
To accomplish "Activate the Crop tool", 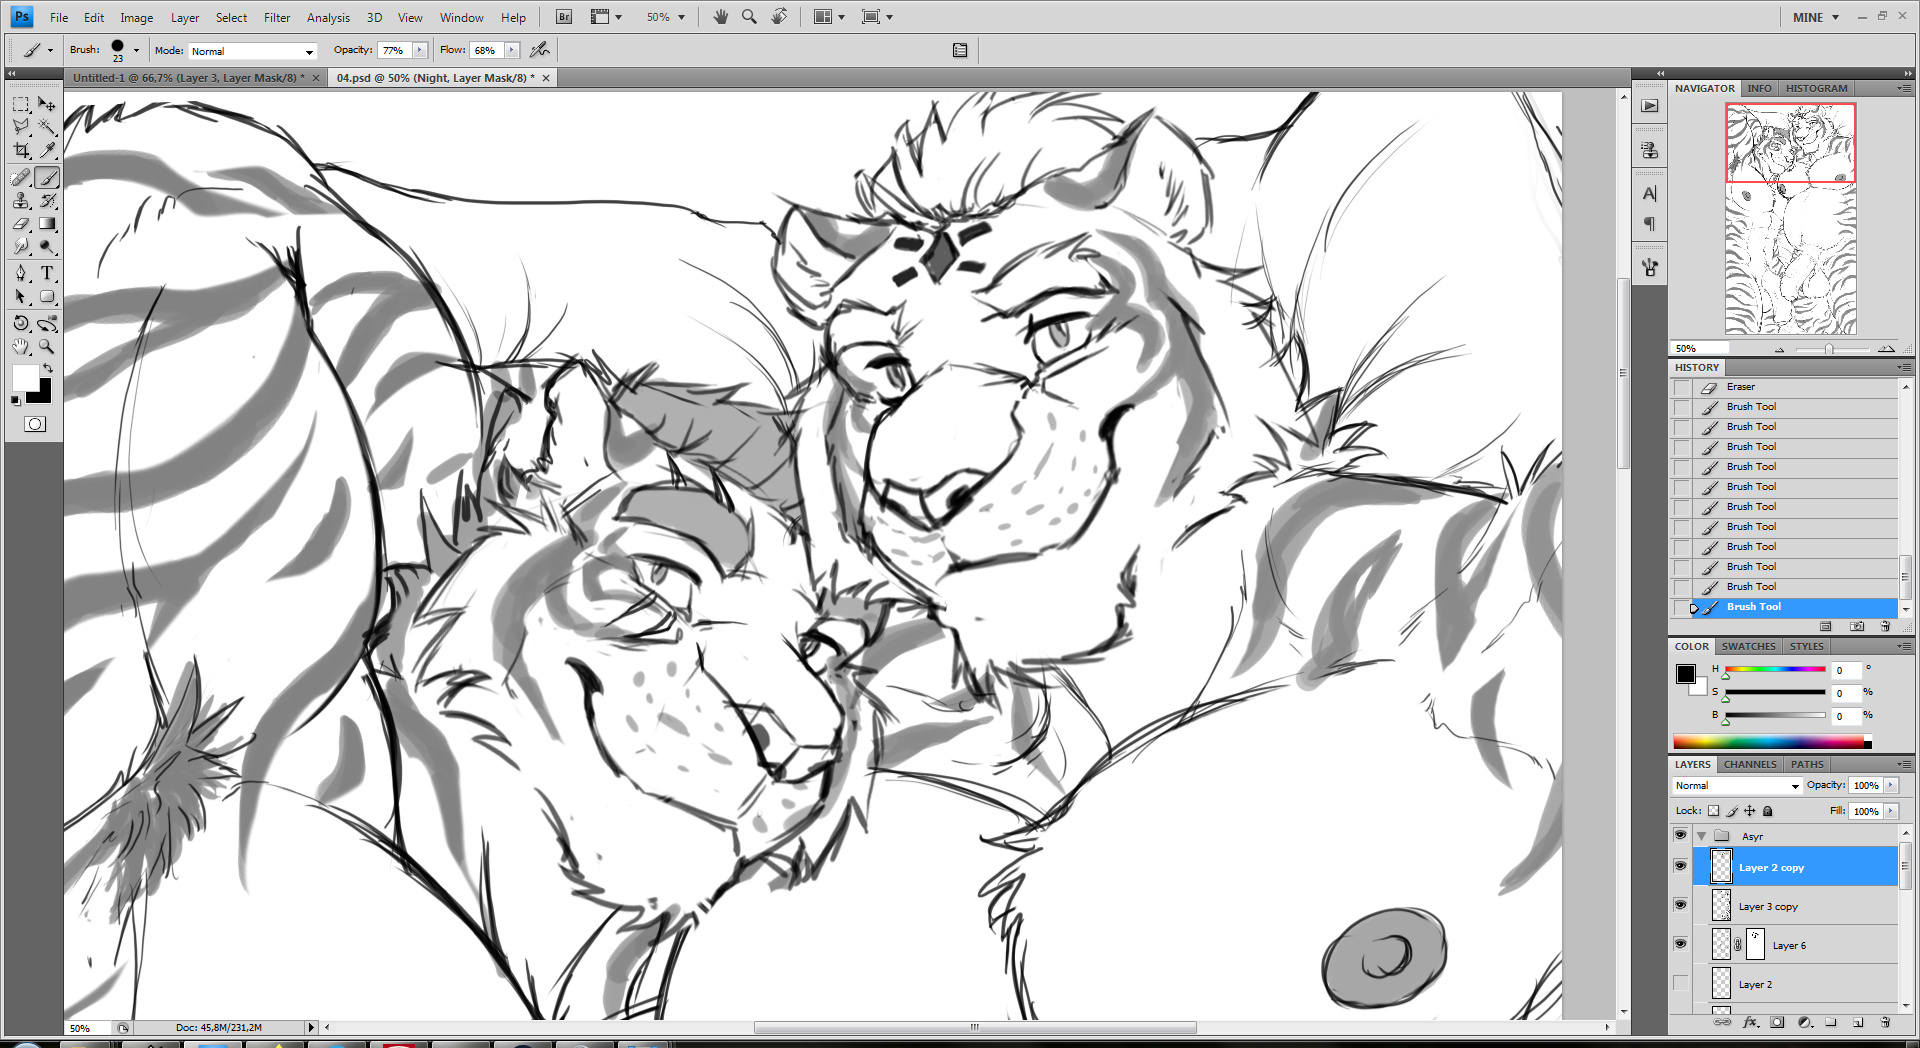I will 21,150.
